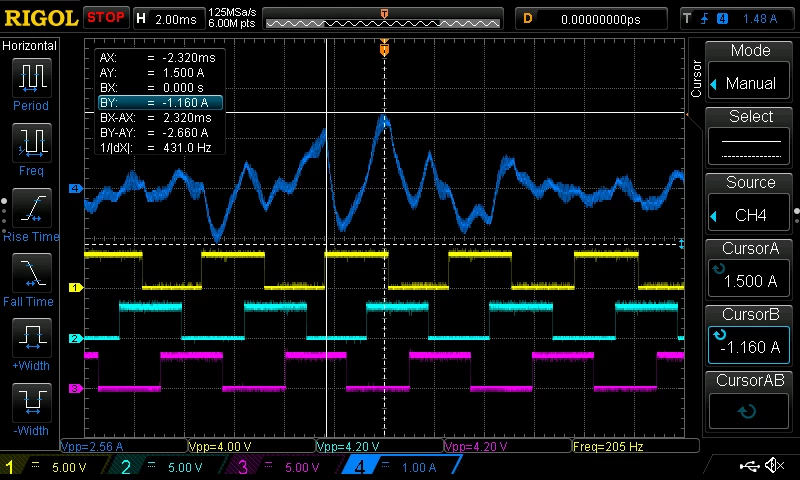The image size is (800, 480).
Task: Select channel 3 5.00 V scale label
Action: click(302, 467)
